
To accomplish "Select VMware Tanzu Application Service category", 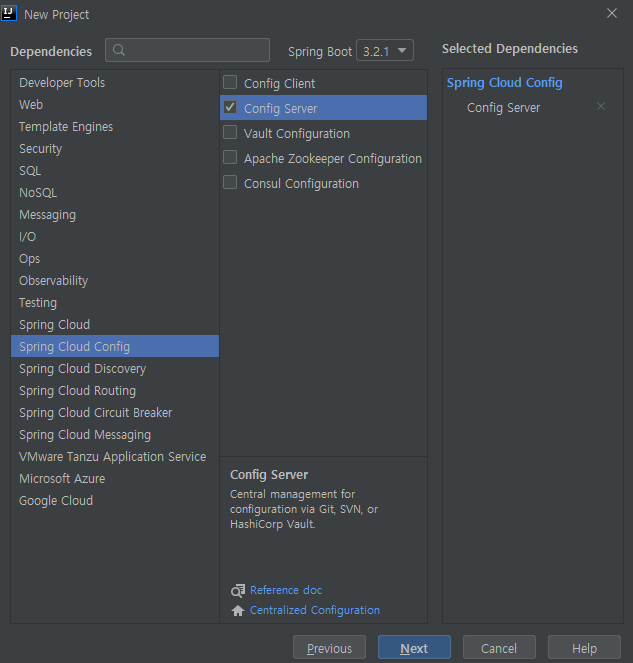I will (x=115, y=456).
